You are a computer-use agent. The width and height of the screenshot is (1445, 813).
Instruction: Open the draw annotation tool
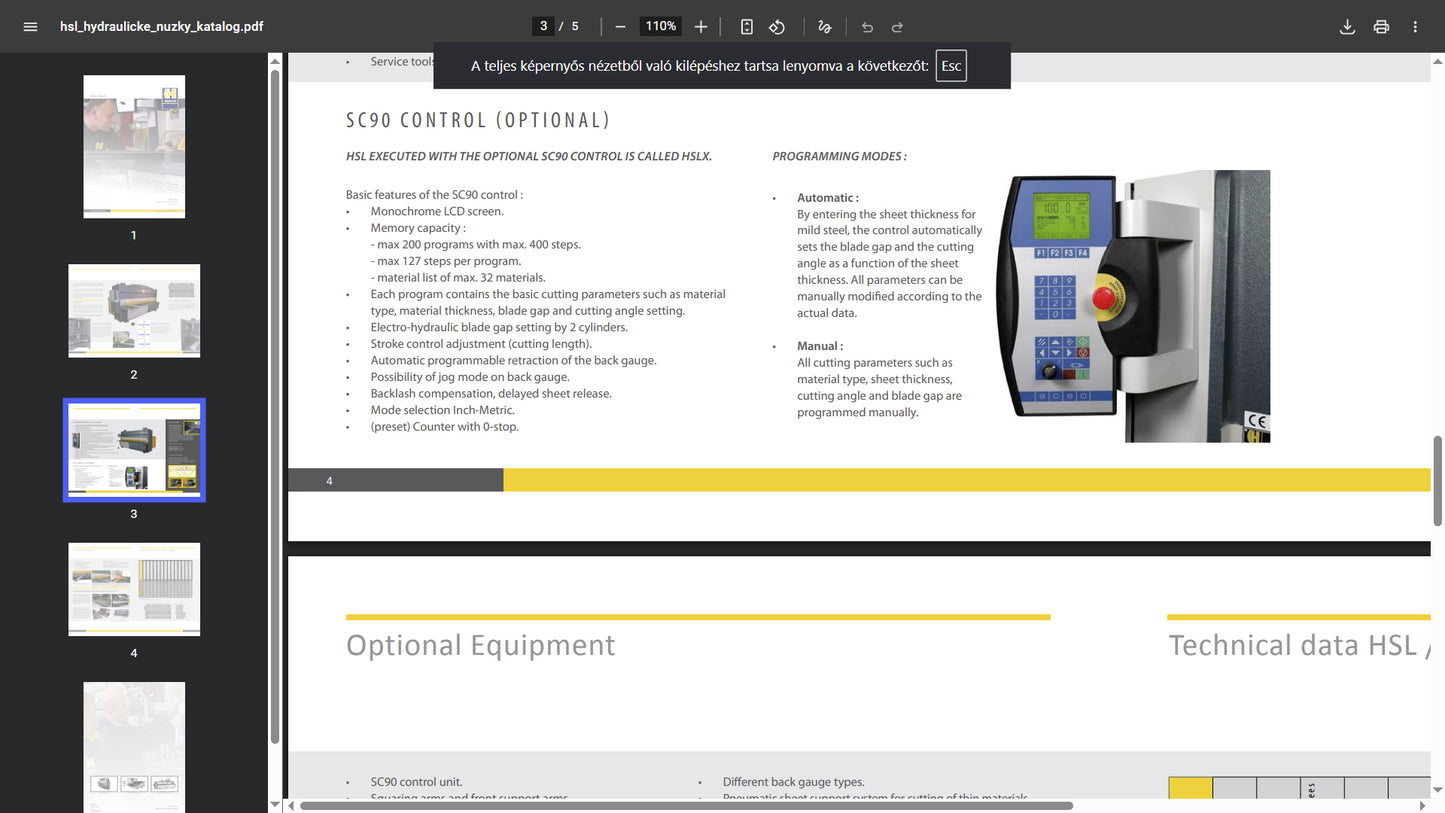click(x=825, y=27)
